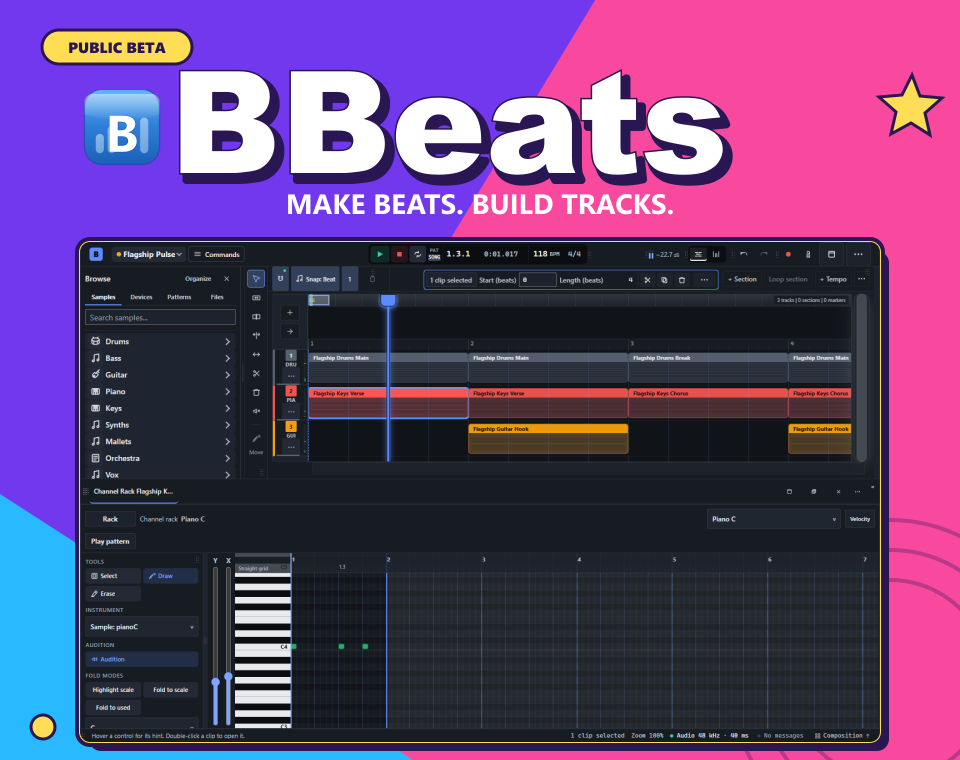Switch the PAT/SONG playback mode toggle
960x760 pixels.
click(x=434, y=254)
